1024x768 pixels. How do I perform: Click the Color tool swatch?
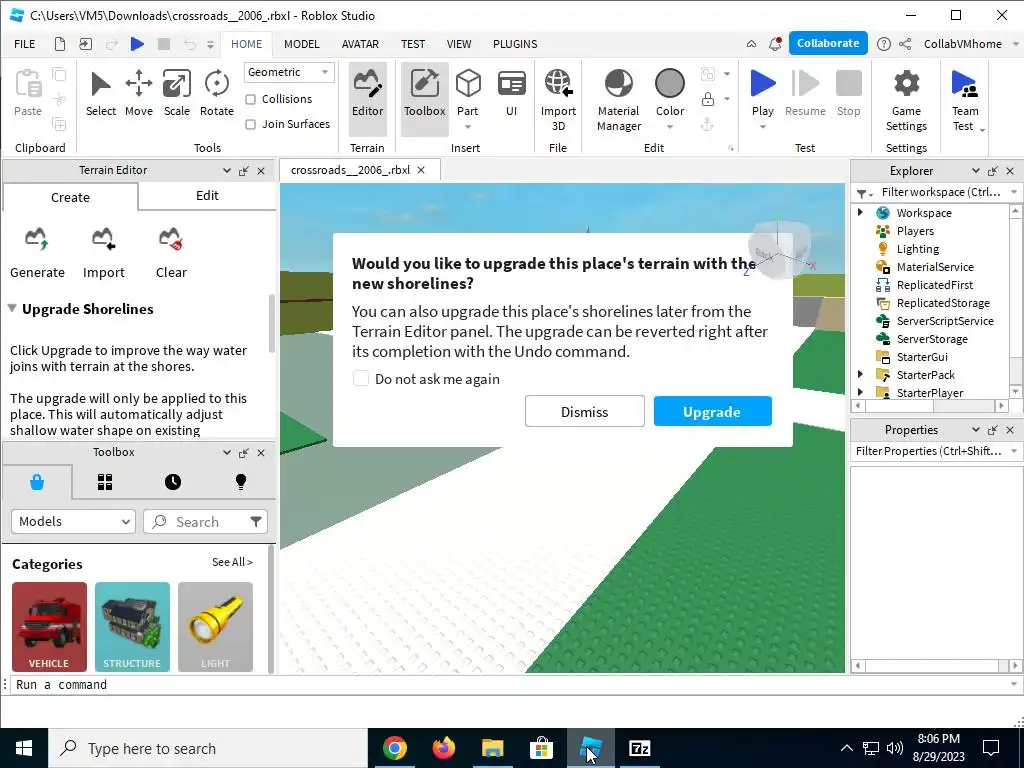coord(669,84)
